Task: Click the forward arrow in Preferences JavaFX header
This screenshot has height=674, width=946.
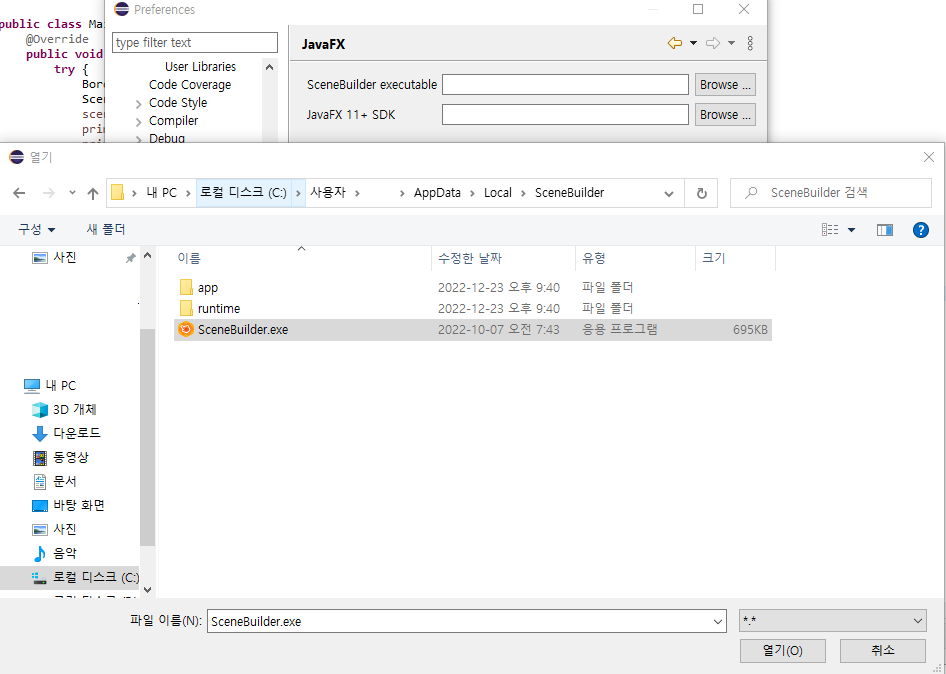Action: point(713,43)
